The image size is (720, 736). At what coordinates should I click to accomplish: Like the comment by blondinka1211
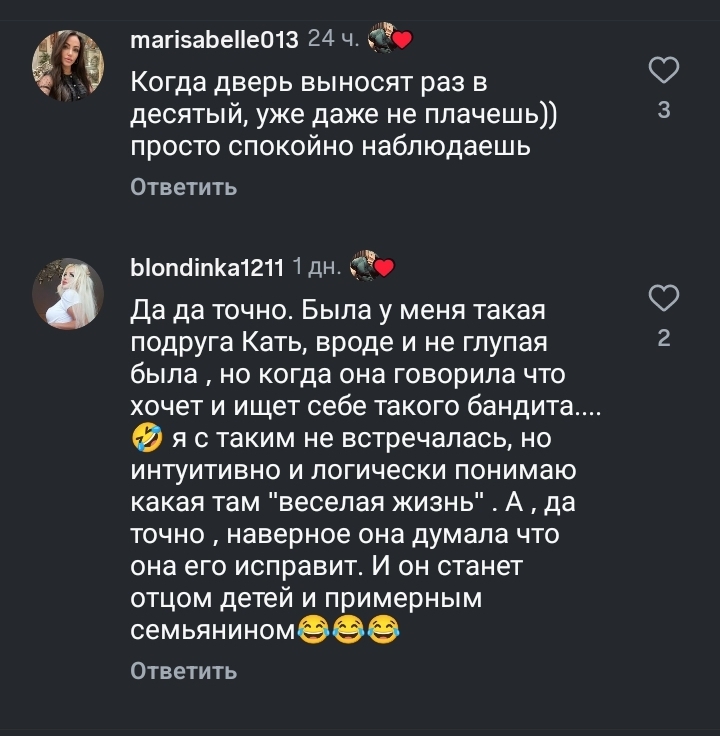click(x=664, y=298)
